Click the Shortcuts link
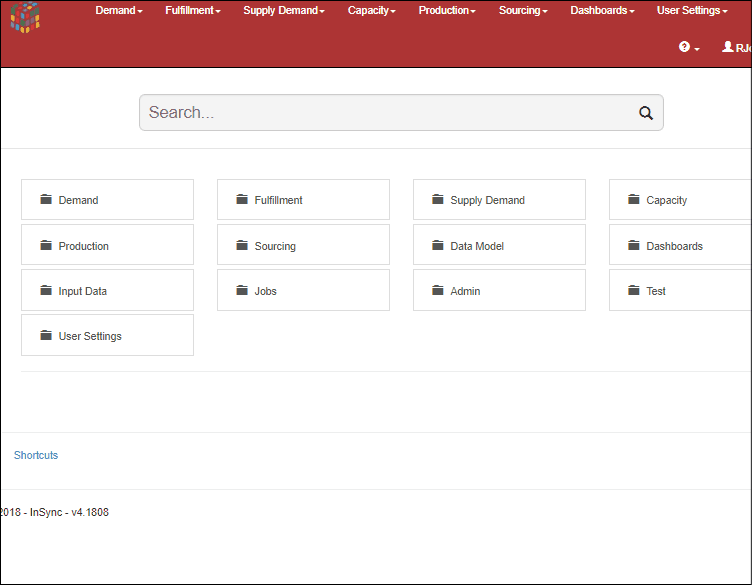752x585 pixels. click(x=36, y=455)
